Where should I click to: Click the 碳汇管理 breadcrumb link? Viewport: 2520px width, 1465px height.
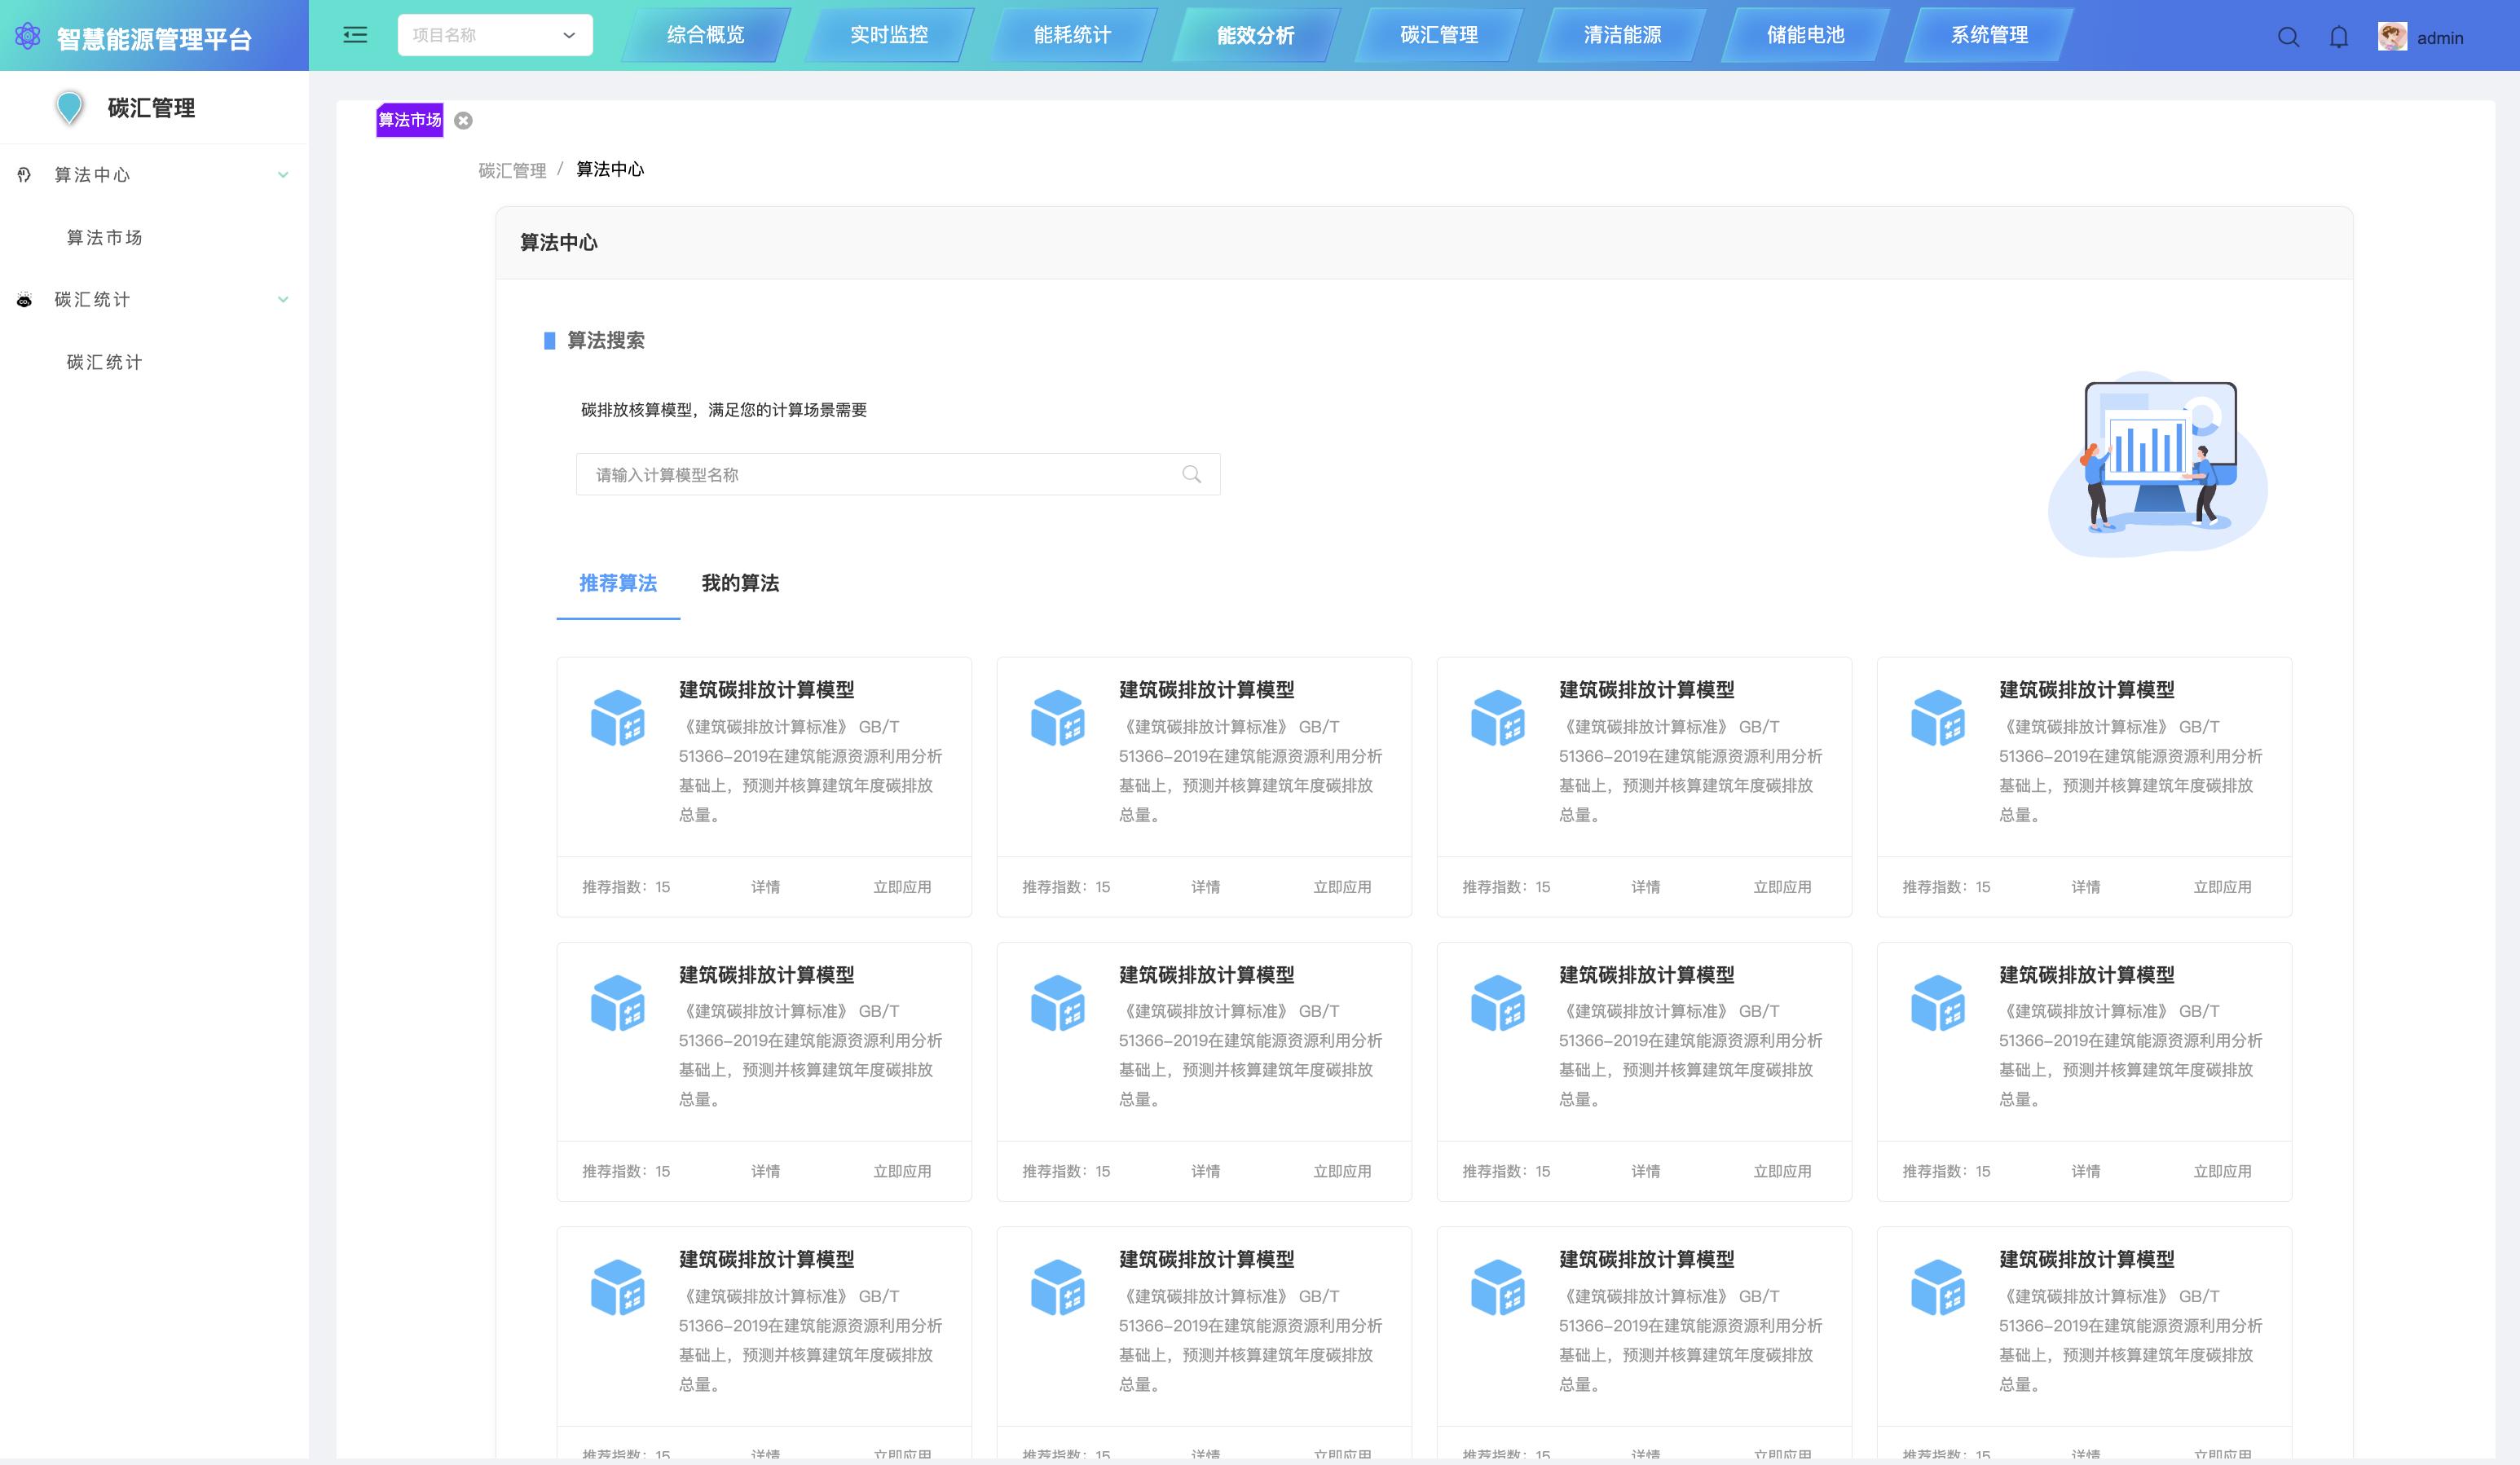coord(511,170)
